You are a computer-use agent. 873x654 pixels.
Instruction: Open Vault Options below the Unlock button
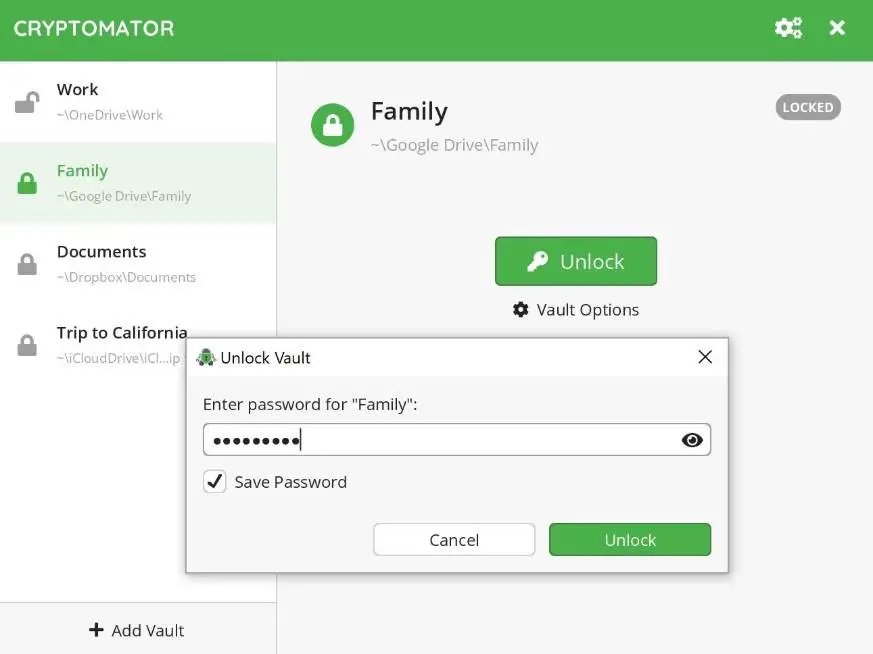576,310
